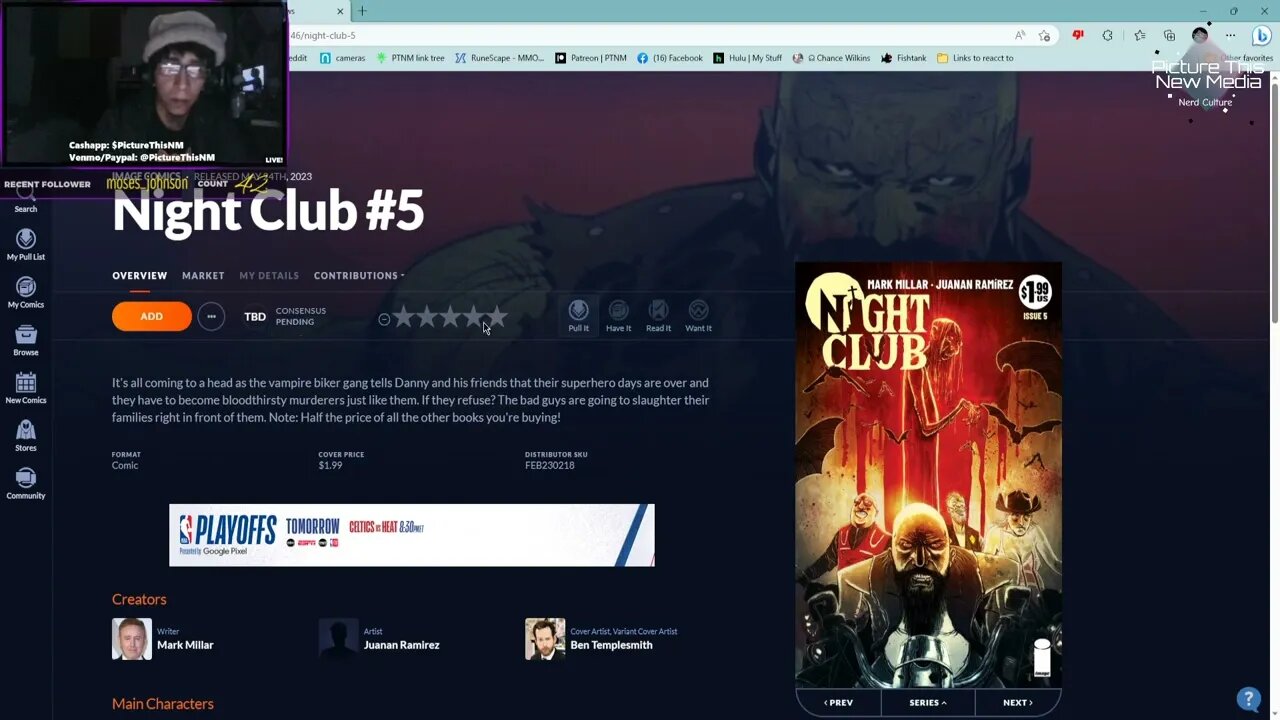Open the Favorites list icon
1280x720 pixels.
tap(1139, 35)
